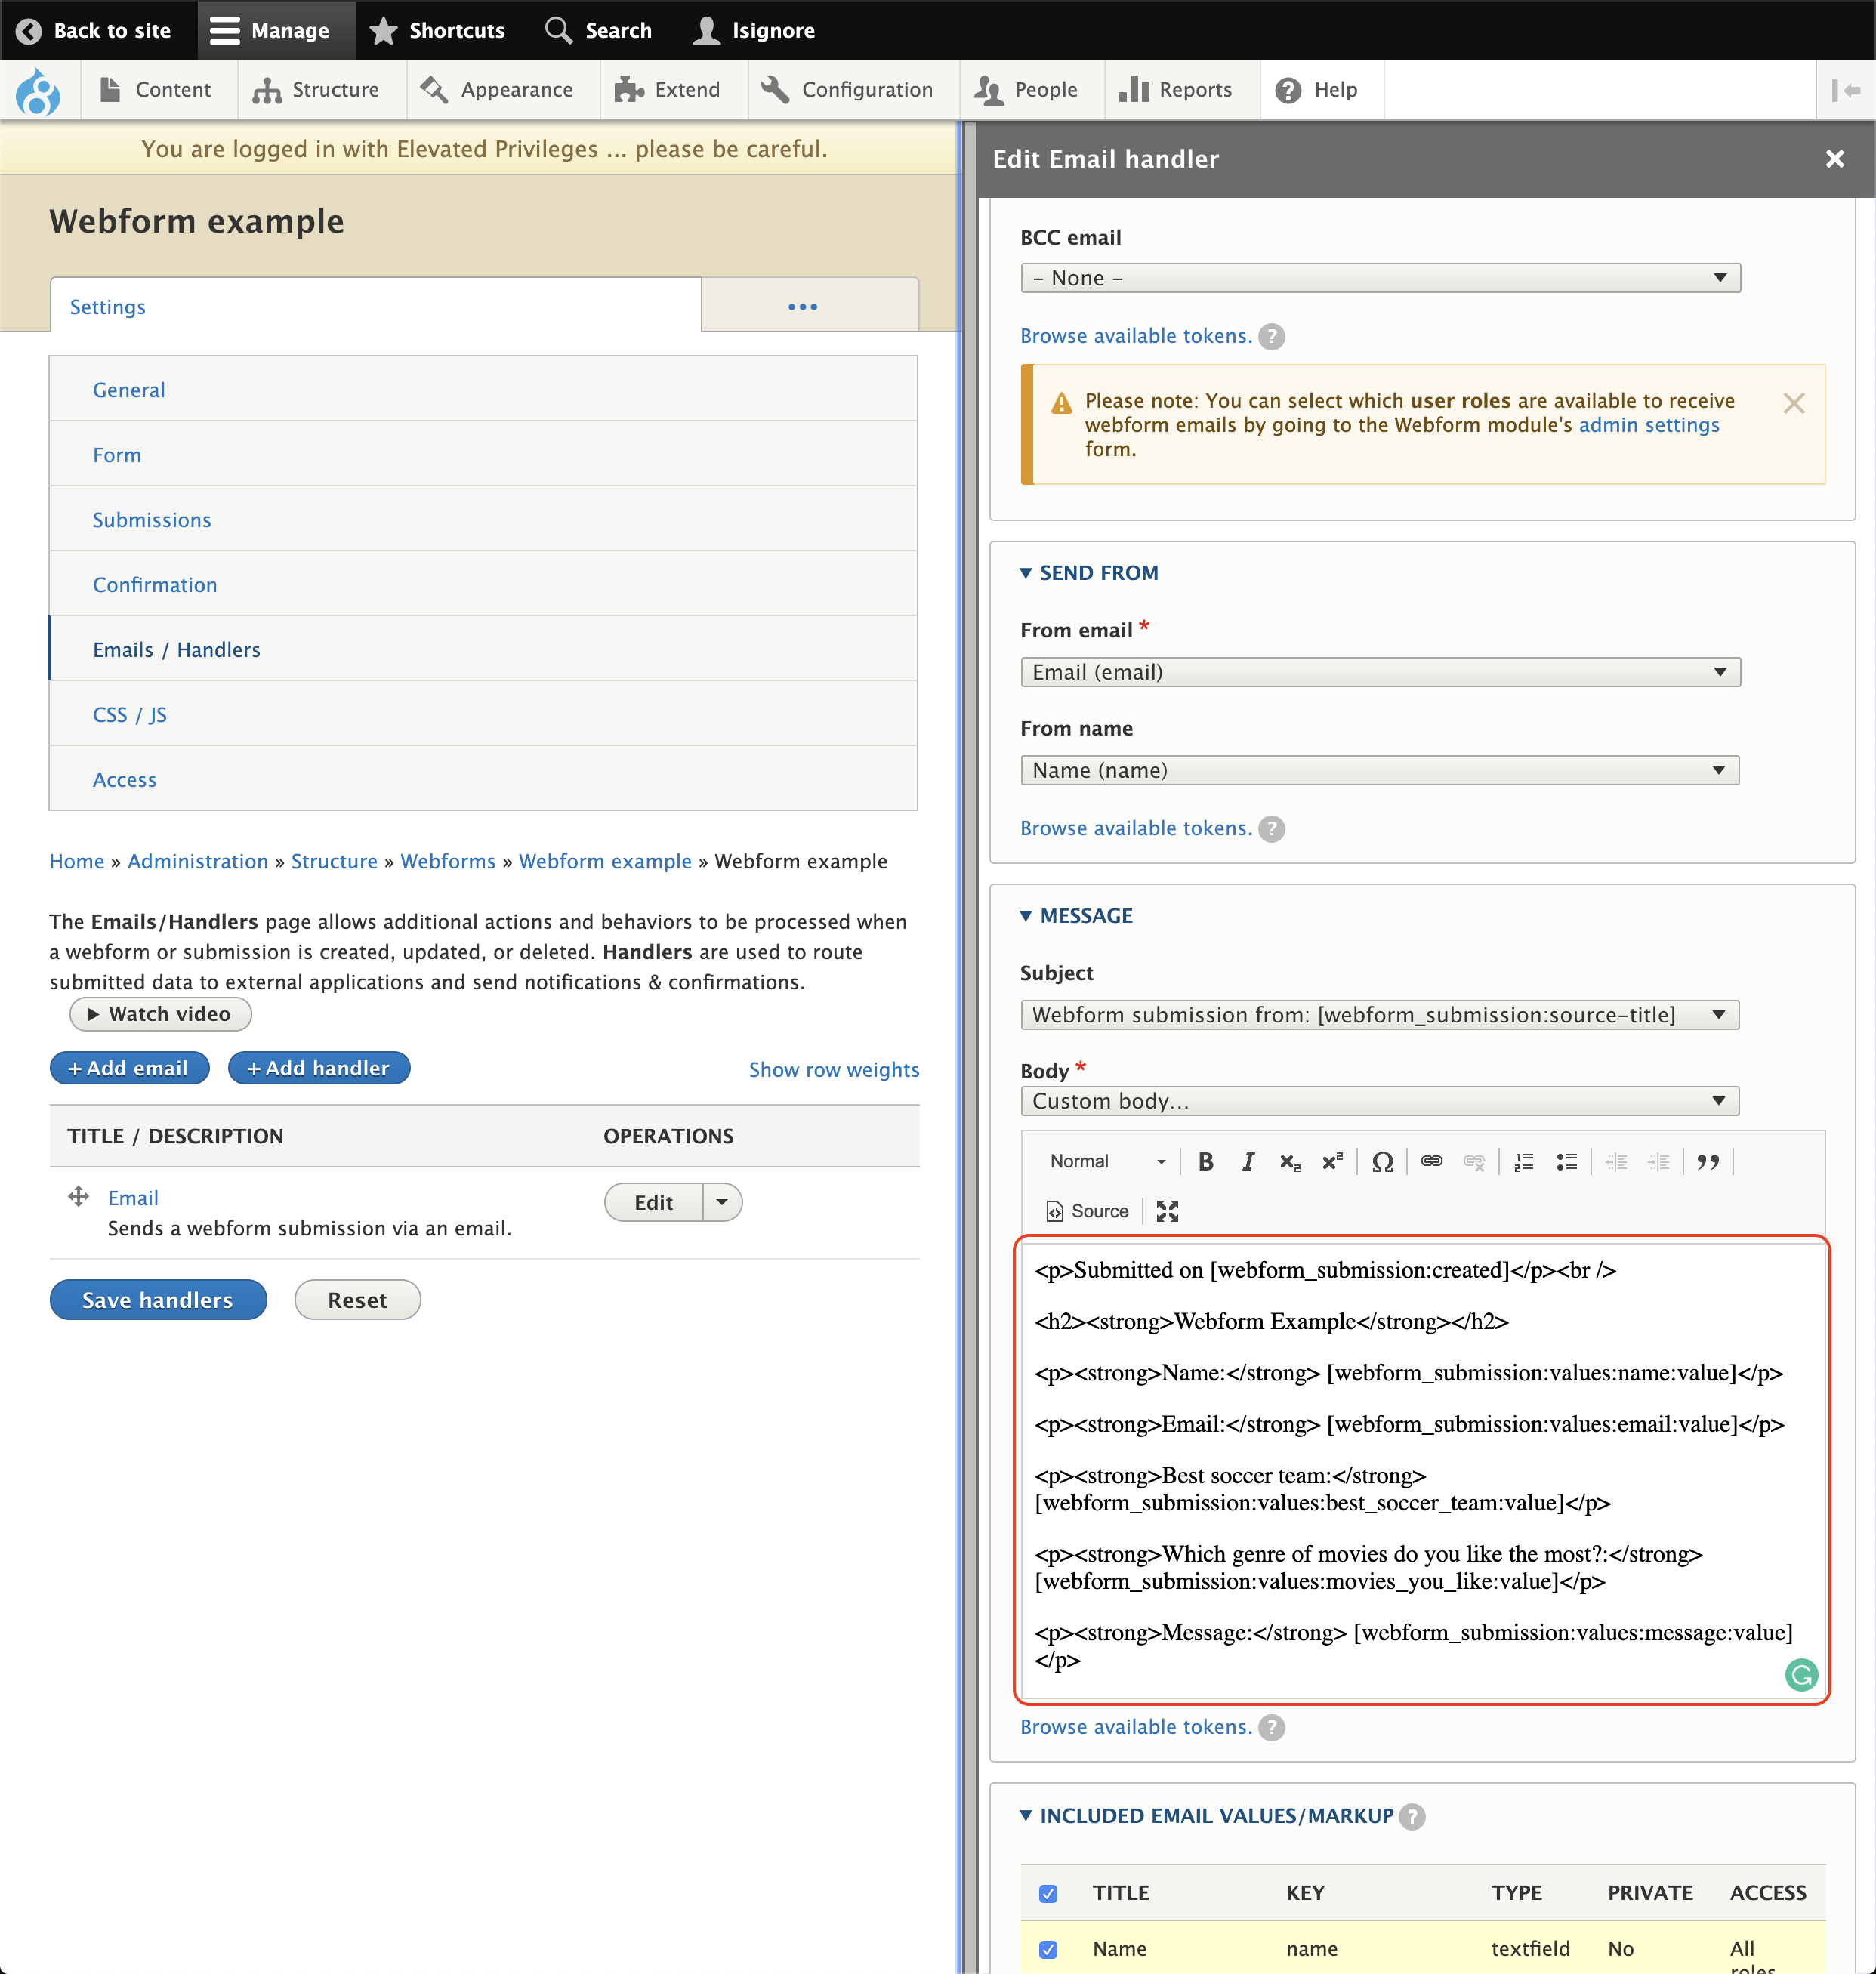This screenshot has height=1974, width=1876.
Task: Open the From name dropdown
Action: click(x=1380, y=770)
